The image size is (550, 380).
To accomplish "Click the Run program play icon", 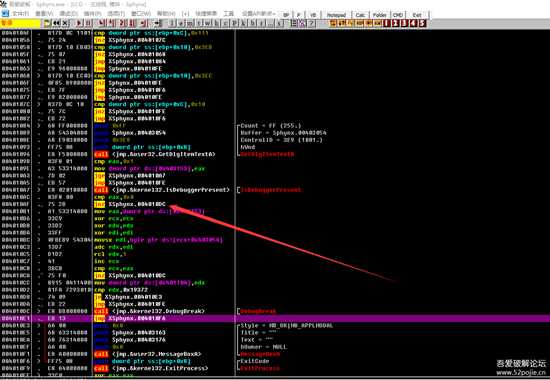I will pos(79,24).
